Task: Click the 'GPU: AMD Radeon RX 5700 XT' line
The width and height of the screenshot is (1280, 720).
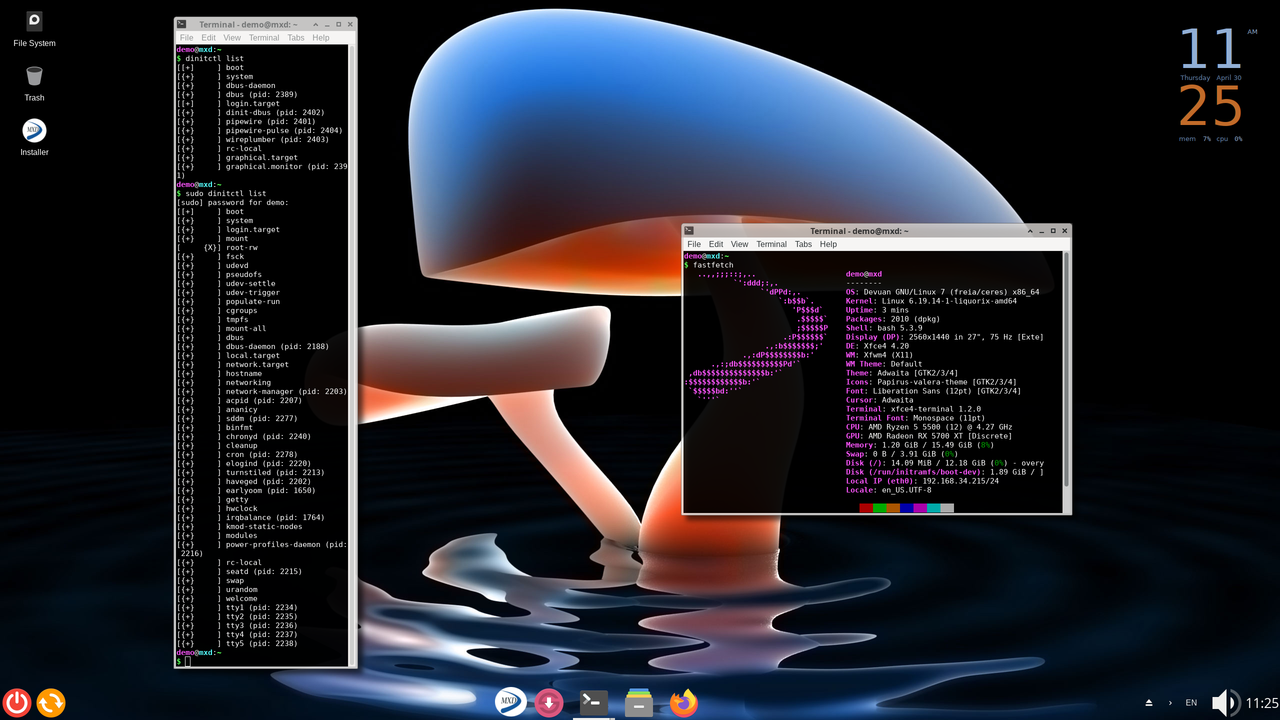Action: click(929, 436)
